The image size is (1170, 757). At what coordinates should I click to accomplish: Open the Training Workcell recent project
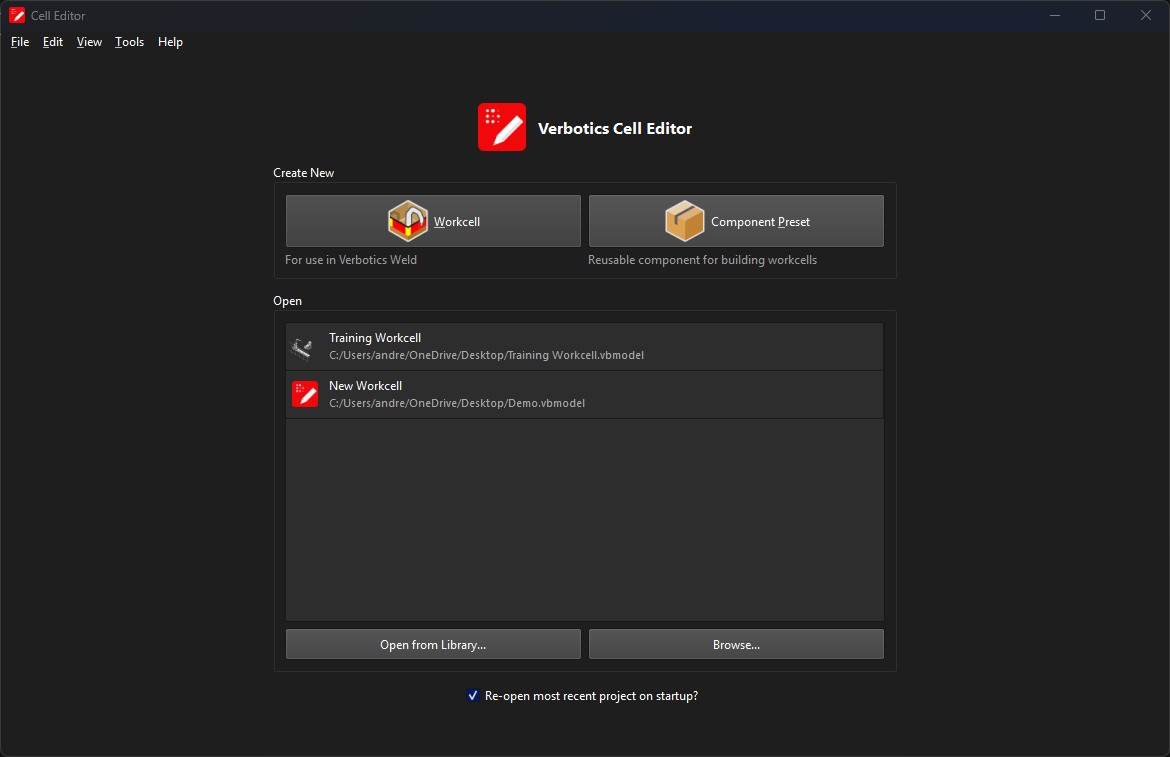click(x=584, y=347)
